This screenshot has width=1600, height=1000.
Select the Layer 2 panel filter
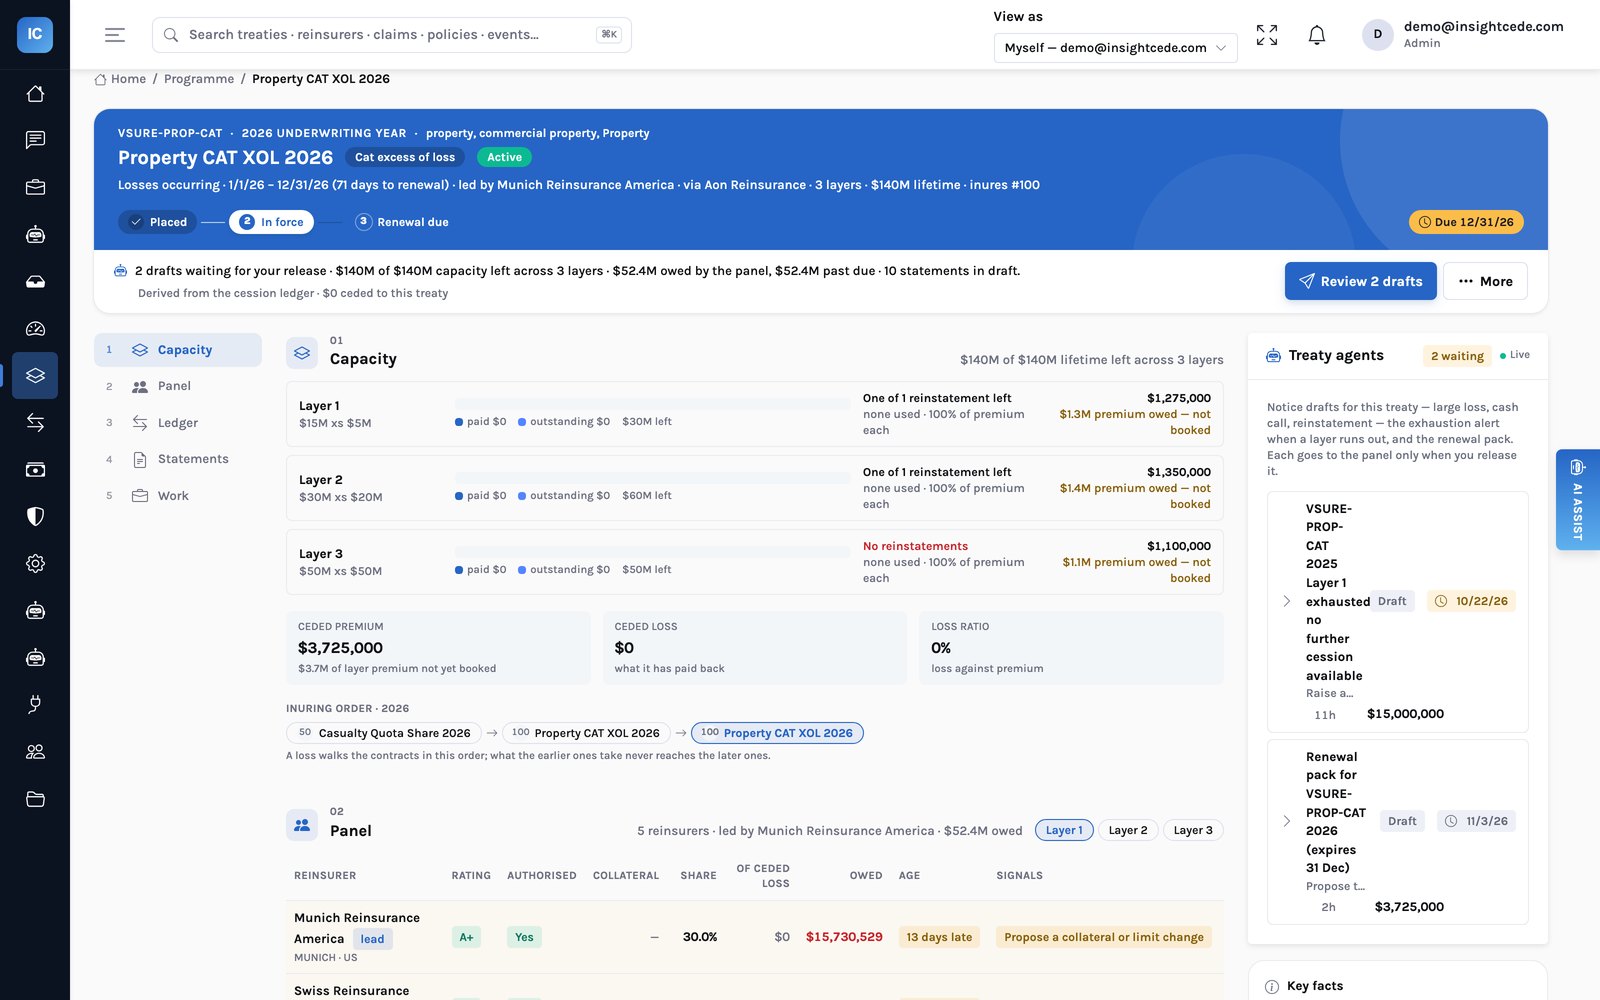coord(1128,830)
